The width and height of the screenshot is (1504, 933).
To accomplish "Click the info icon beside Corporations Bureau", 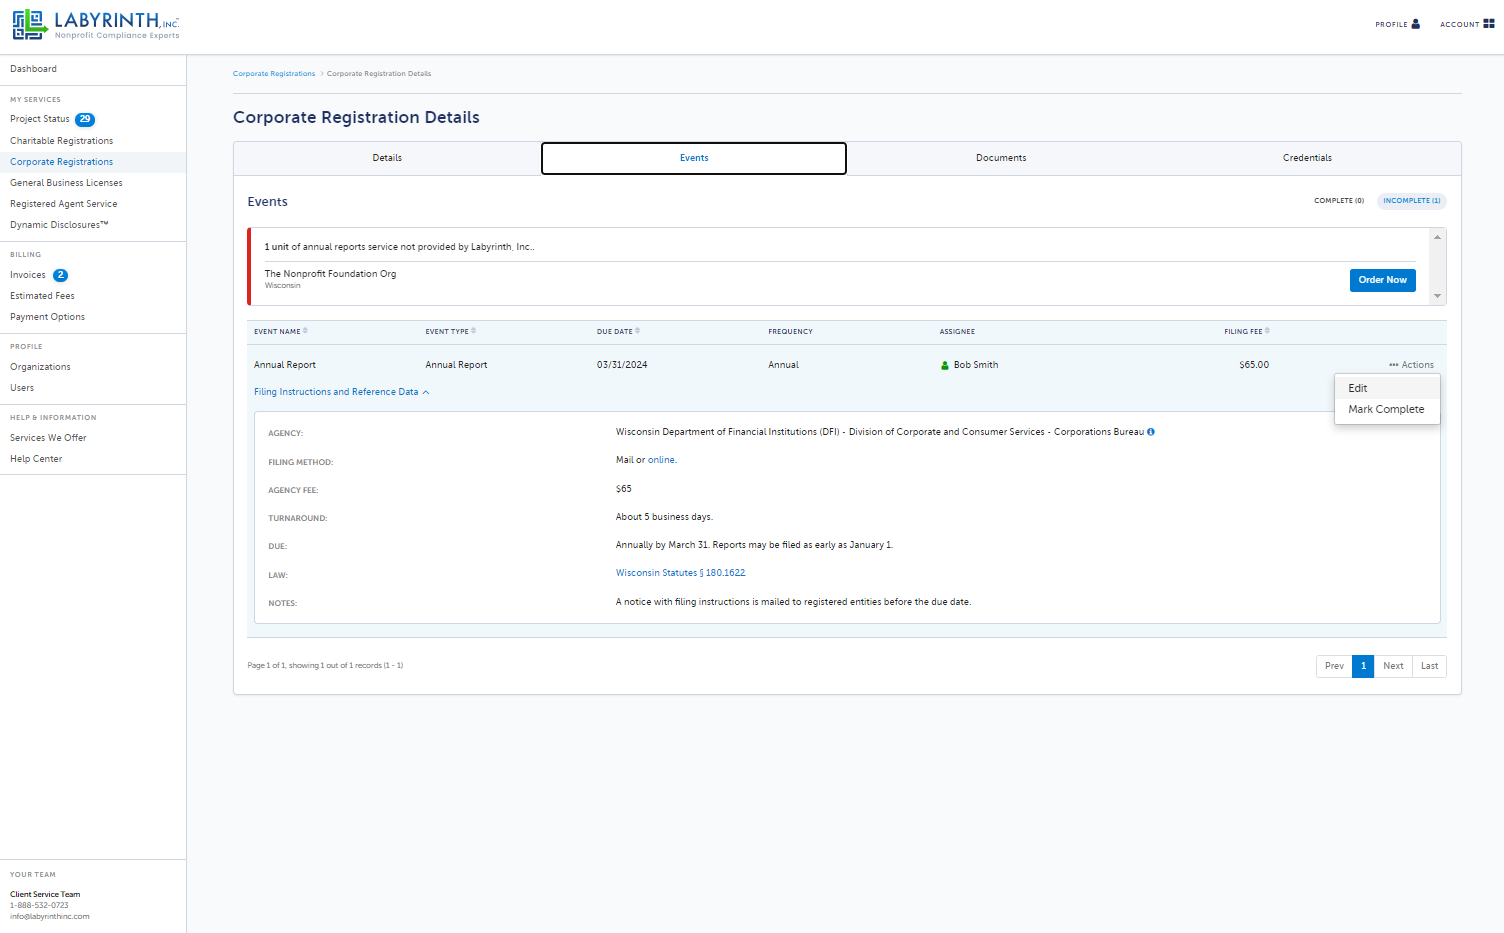I will coord(1151,432).
